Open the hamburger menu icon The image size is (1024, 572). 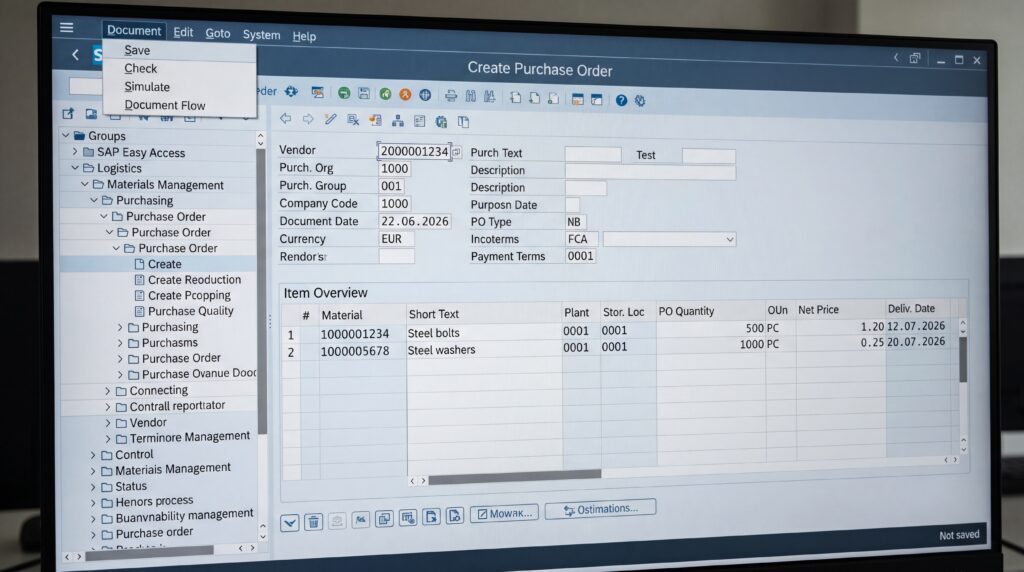pos(67,27)
